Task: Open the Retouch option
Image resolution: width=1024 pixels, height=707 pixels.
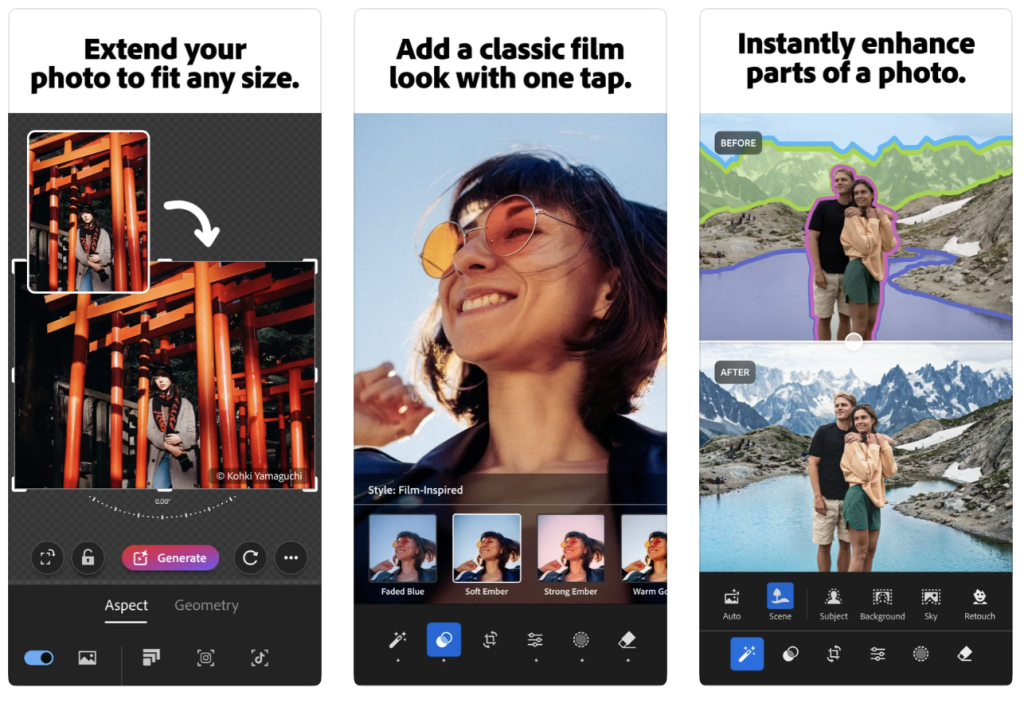Action: pos(980,604)
